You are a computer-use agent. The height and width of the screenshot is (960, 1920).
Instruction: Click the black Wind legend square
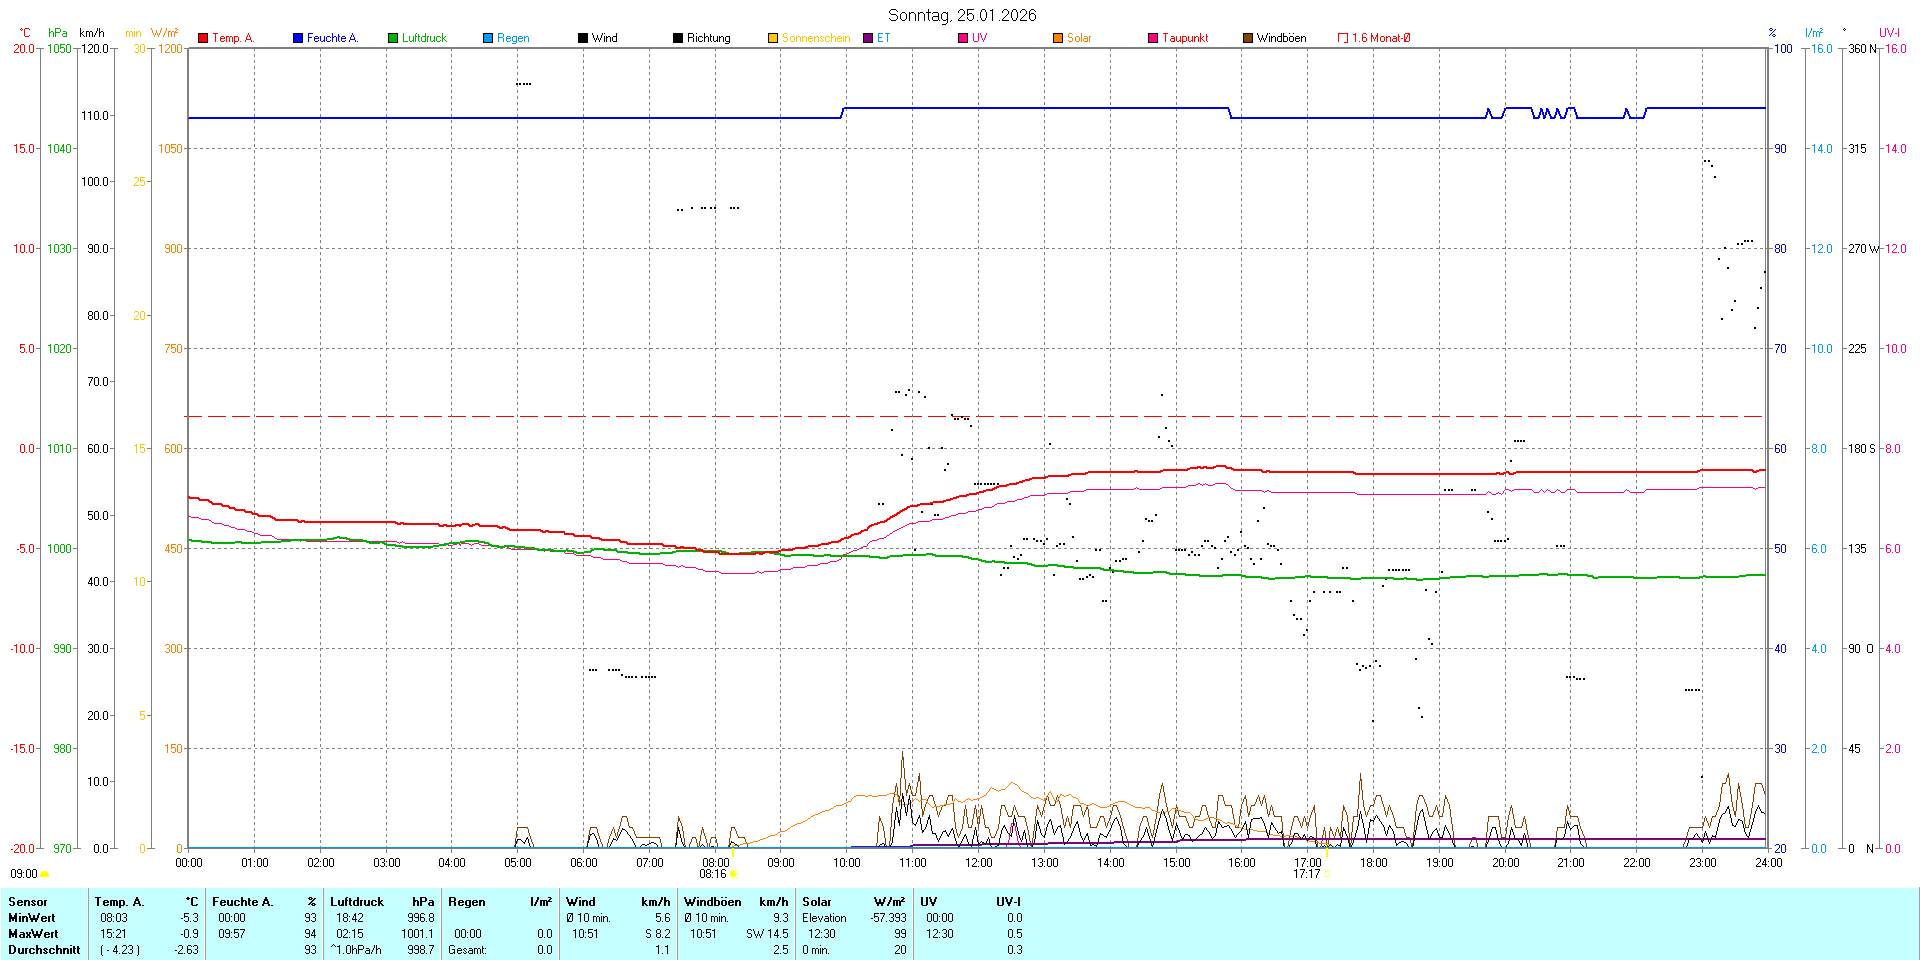pos(583,38)
